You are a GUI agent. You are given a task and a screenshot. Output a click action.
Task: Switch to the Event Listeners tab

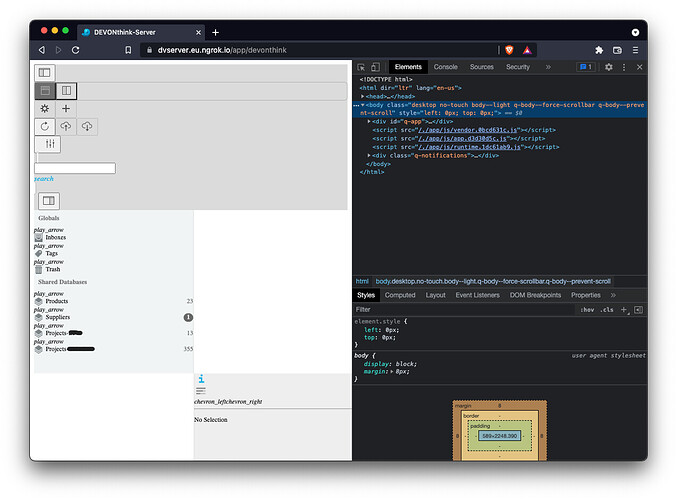click(x=478, y=295)
